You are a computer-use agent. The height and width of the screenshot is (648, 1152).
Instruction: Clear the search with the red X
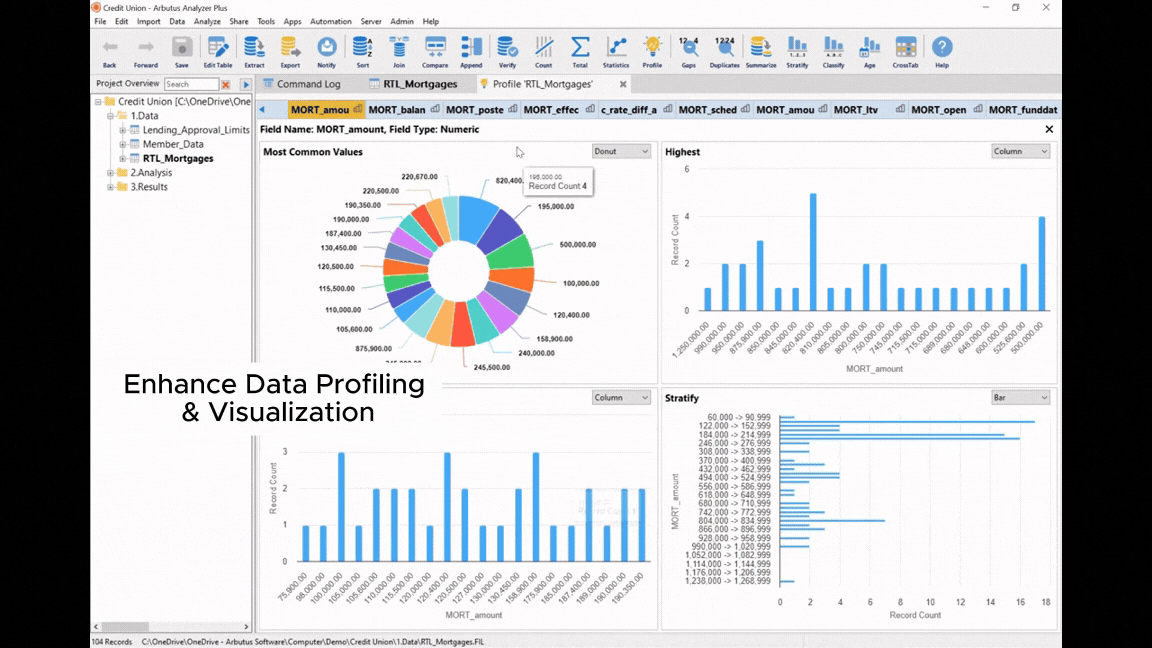tap(228, 85)
